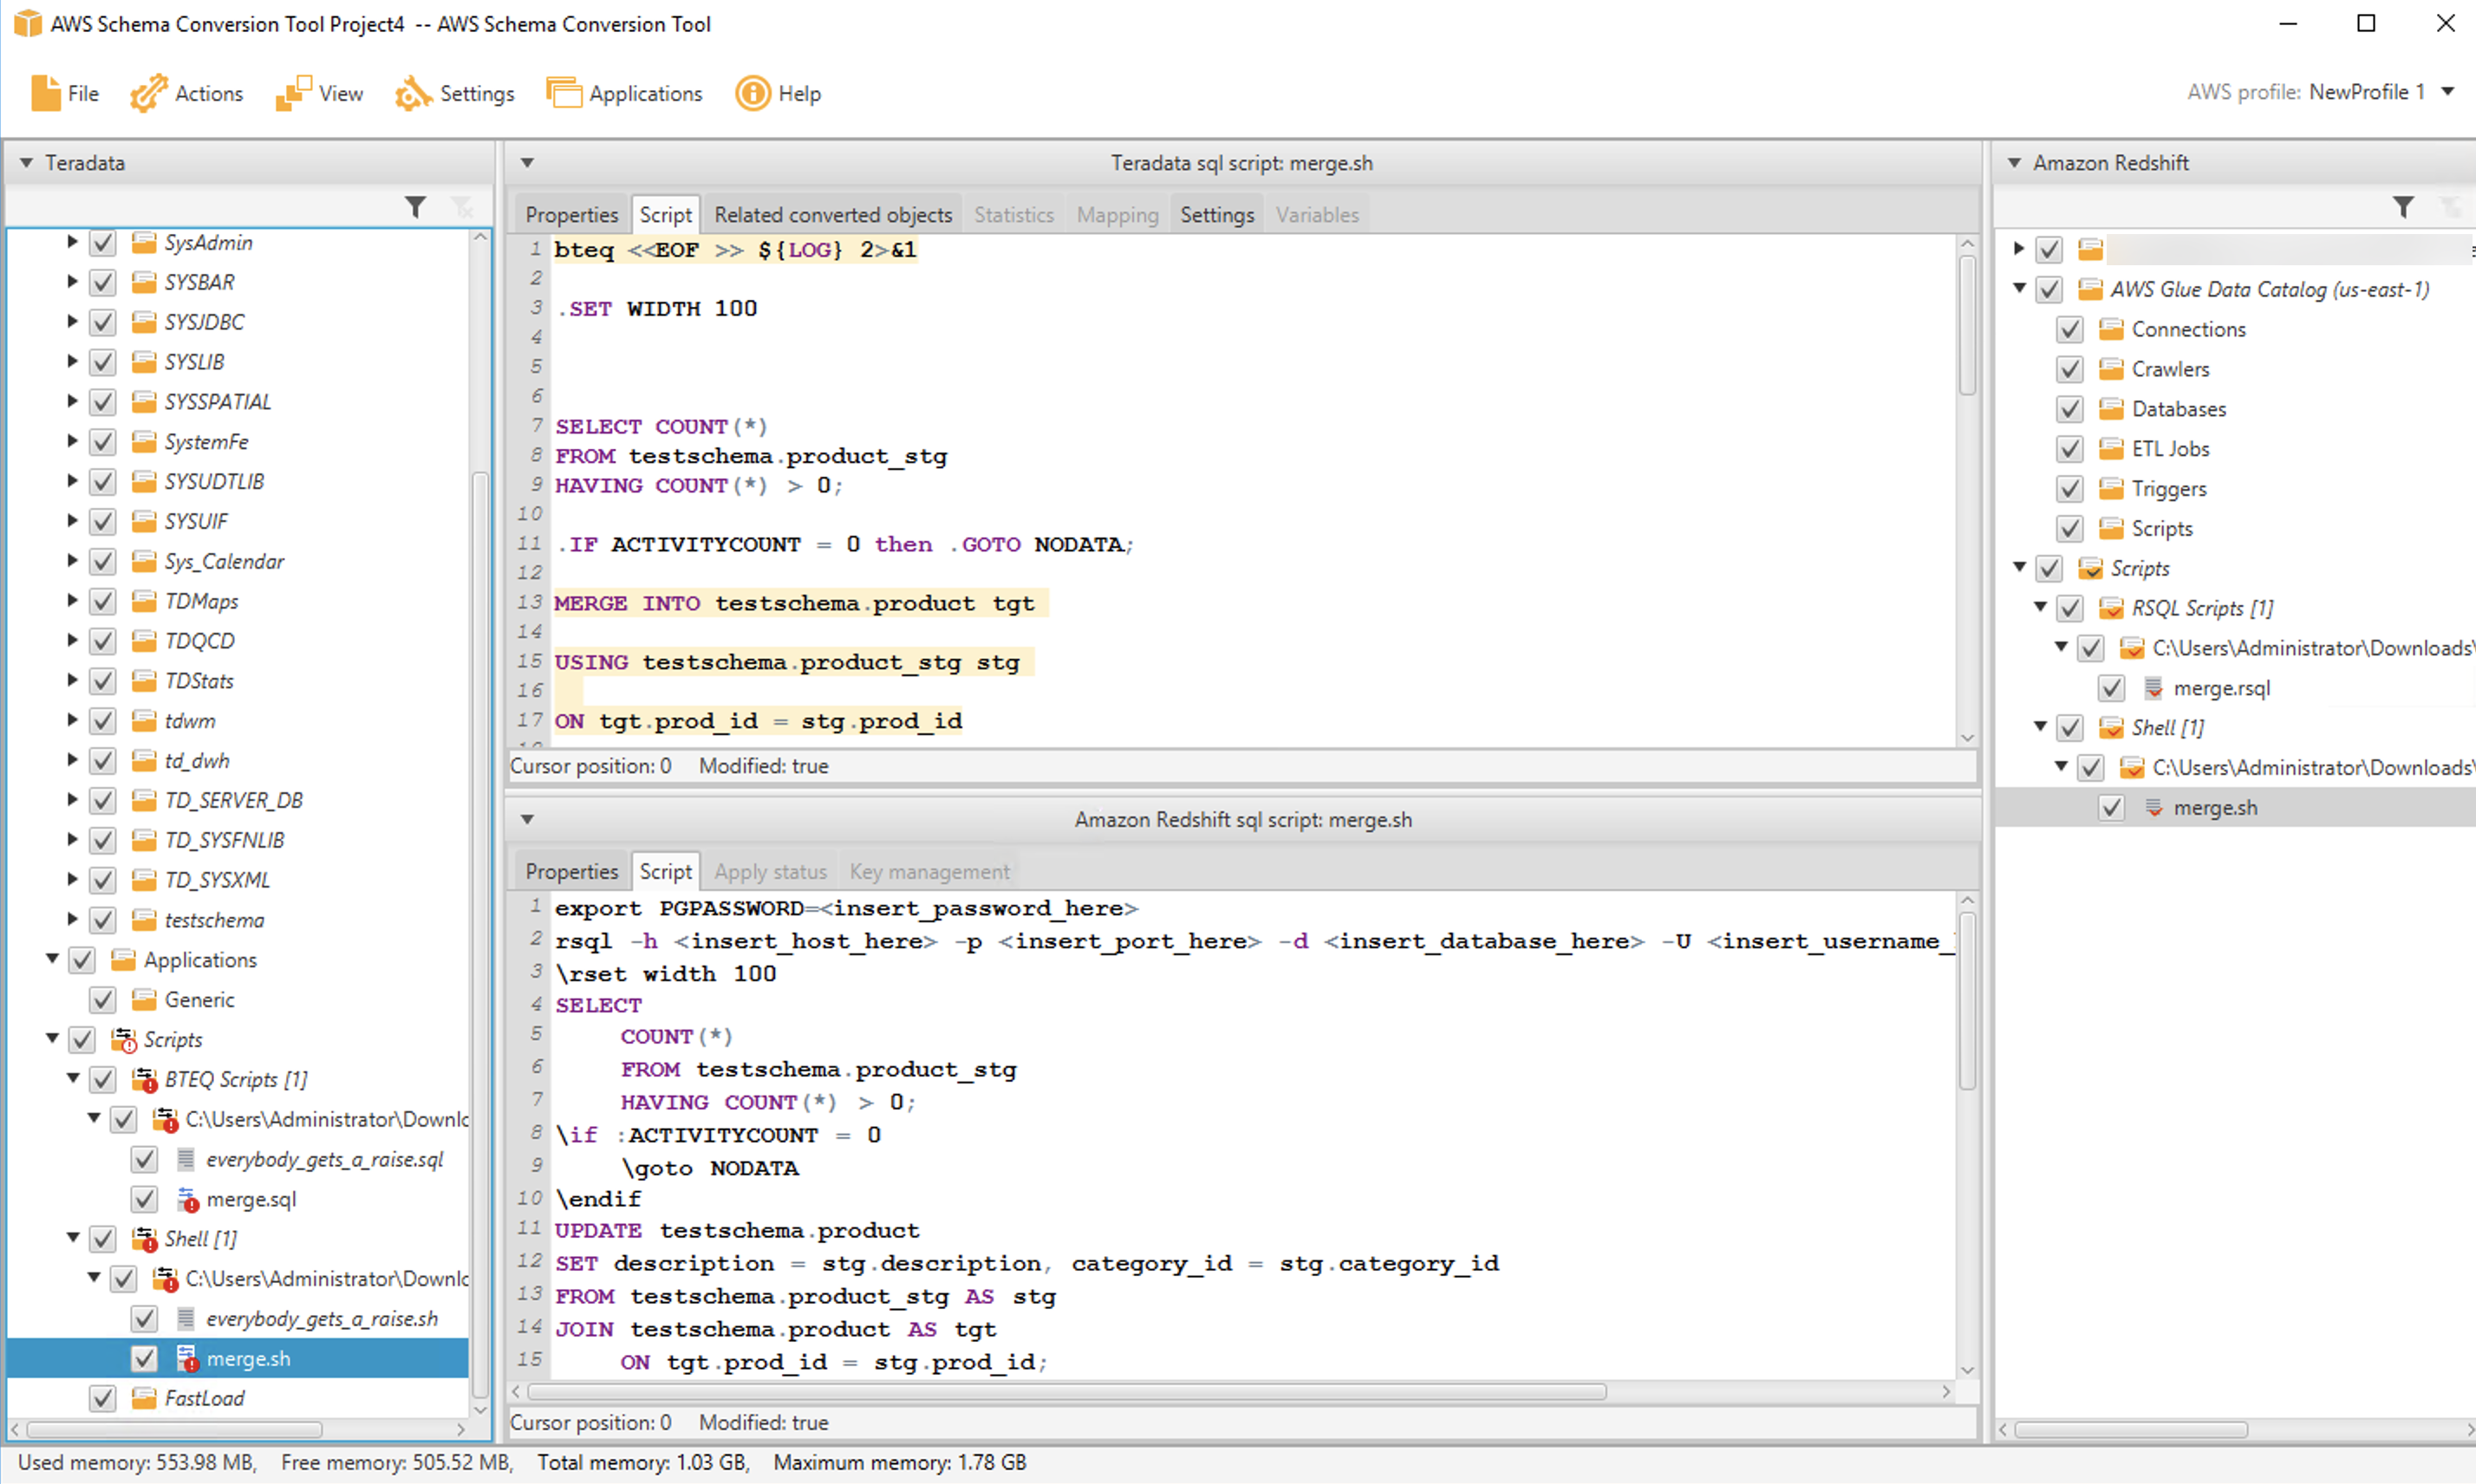This screenshot has height=1484, width=2476.
Task: Open the File menu
Action: (x=65, y=93)
